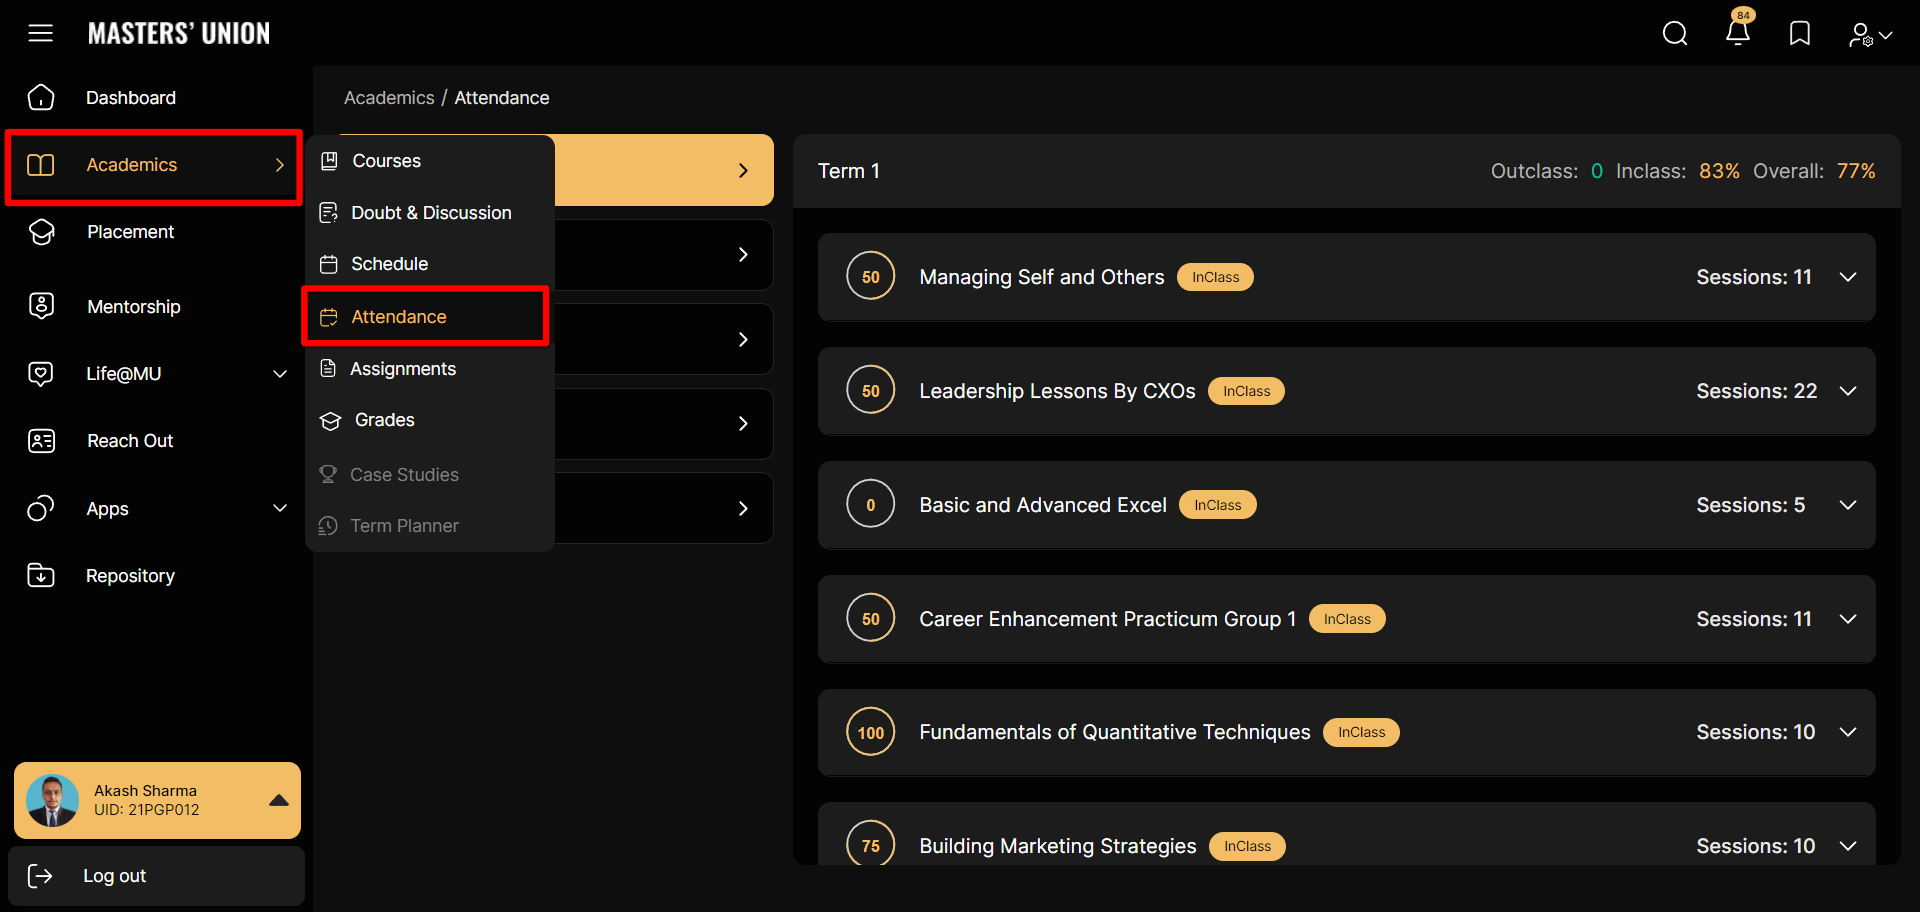Viewport: 1920px width, 912px height.
Task: Click the Repository folder icon
Action: point(41,576)
